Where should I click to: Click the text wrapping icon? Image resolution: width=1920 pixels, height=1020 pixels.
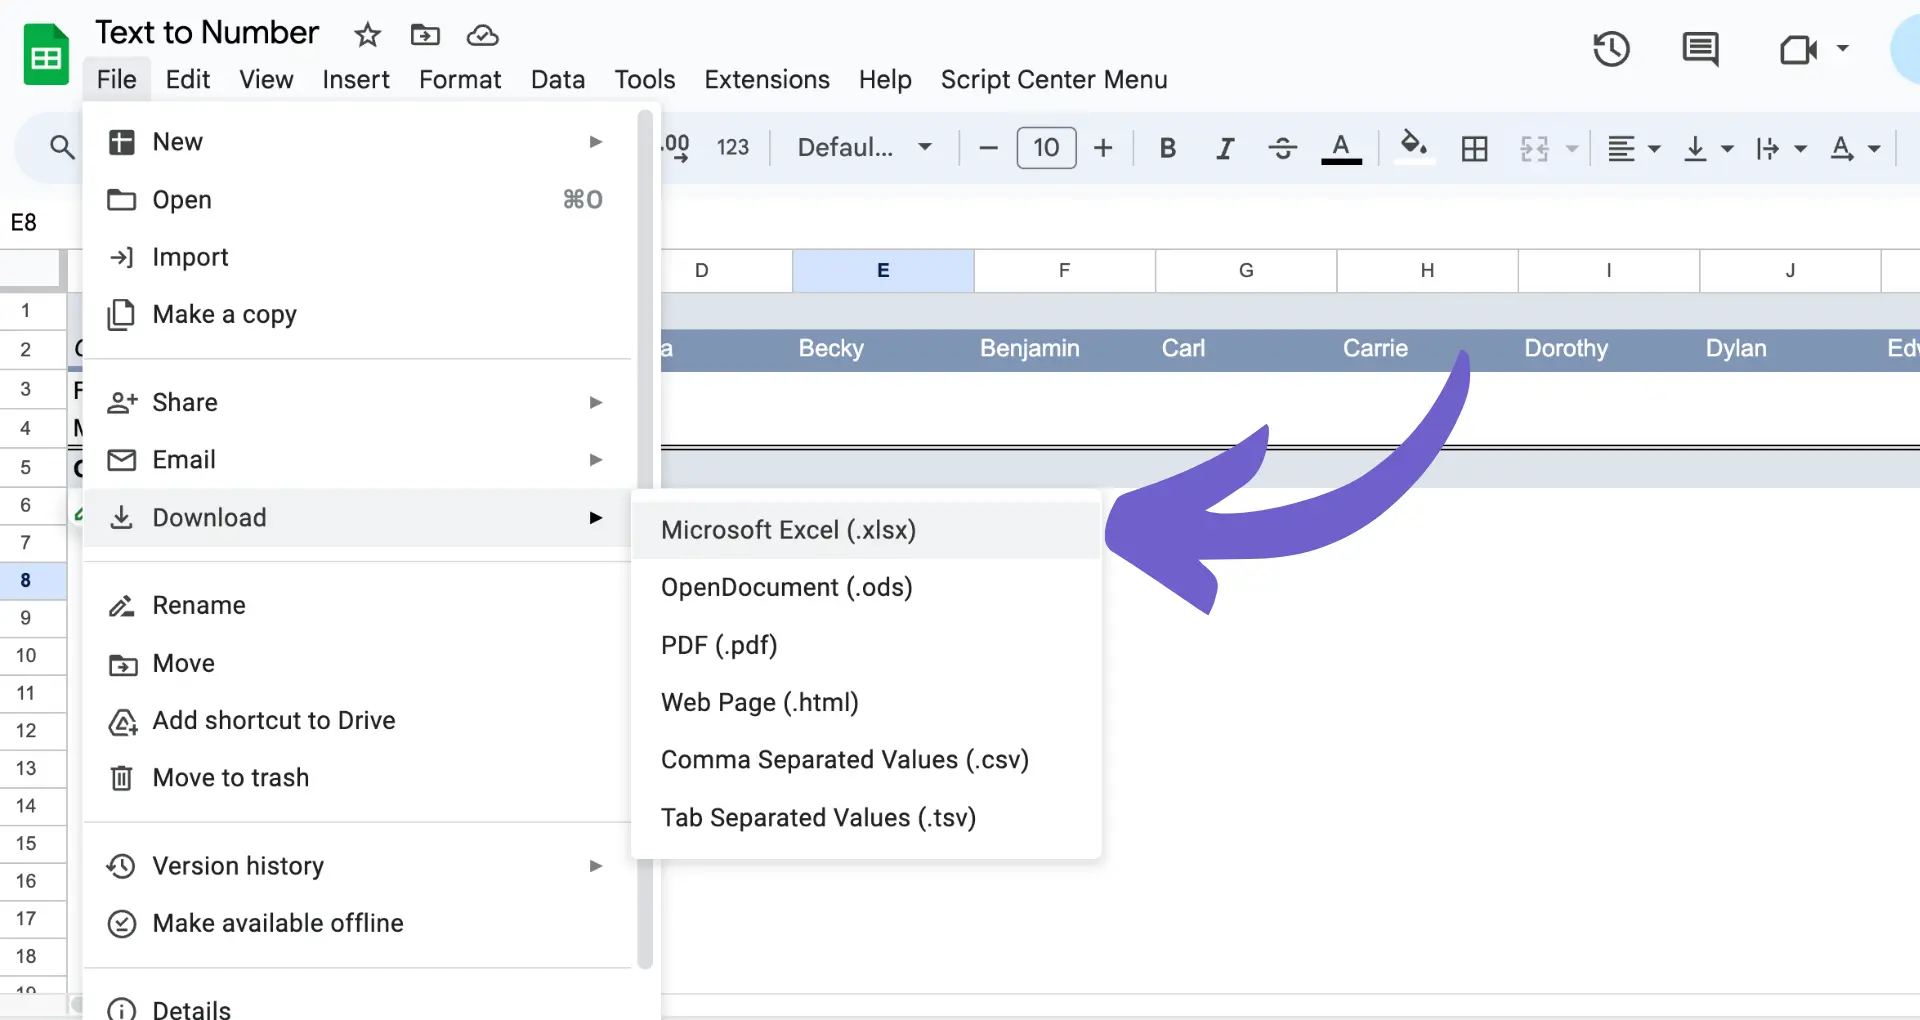[x=1768, y=148]
